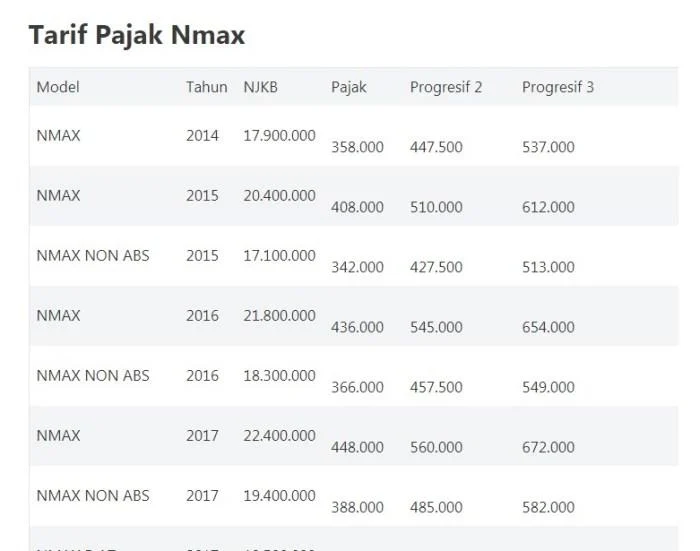Click NJKB value 18.300.000 for 2016
This screenshot has height=551, width=700.
pyautogui.click(x=279, y=376)
